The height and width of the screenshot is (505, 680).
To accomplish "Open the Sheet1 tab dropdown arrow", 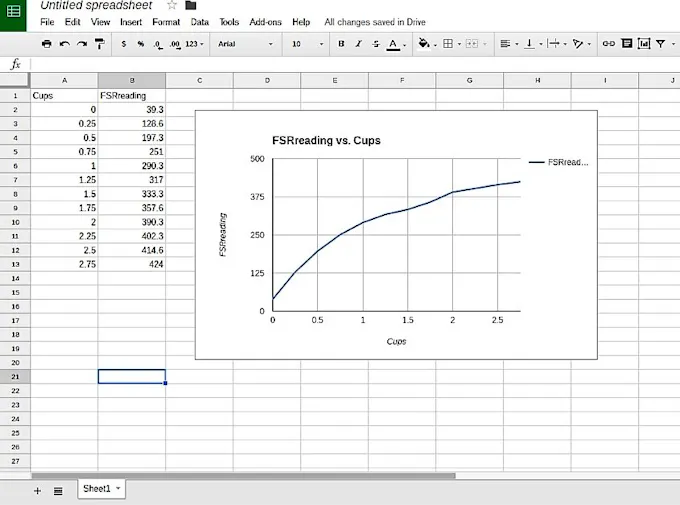I will [118, 489].
